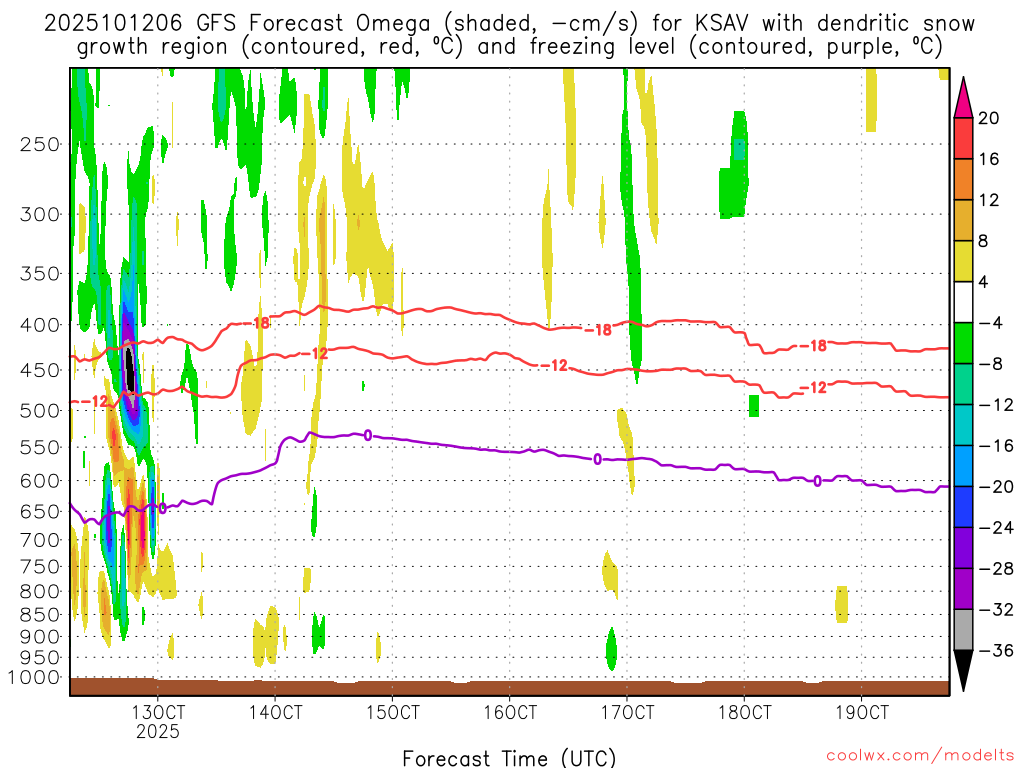1024x768 pixels.
Task: Click the -18 contour label near 185CT
Action: [x=813, y=345]
